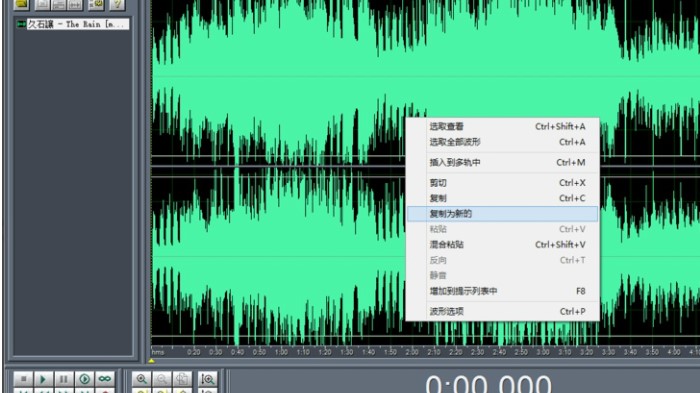Click the yellow open-file folder icon

point(21,4)
